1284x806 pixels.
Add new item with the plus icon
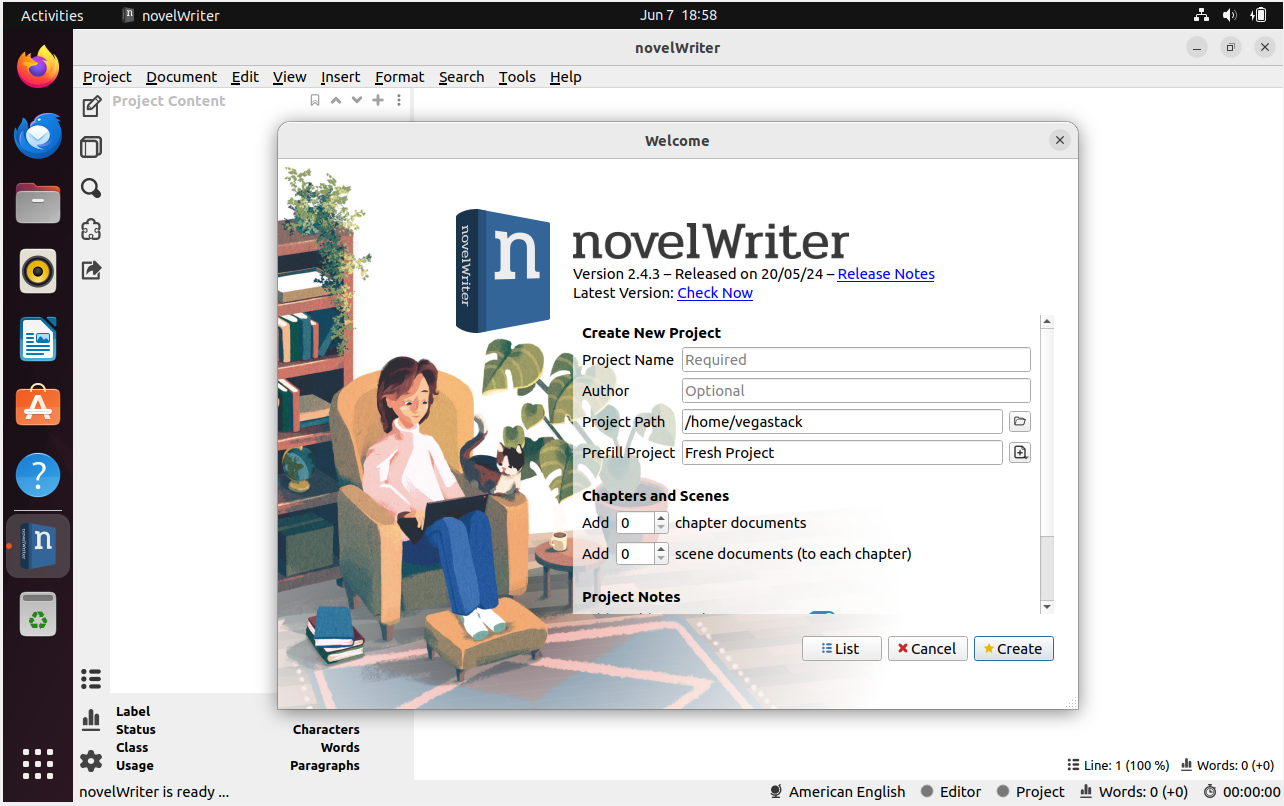[x=378, y=100]
